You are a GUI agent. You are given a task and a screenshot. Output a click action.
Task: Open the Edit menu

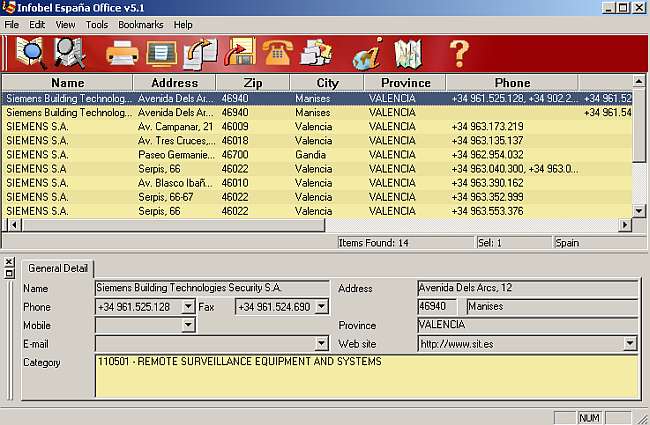tap(37, 25)
